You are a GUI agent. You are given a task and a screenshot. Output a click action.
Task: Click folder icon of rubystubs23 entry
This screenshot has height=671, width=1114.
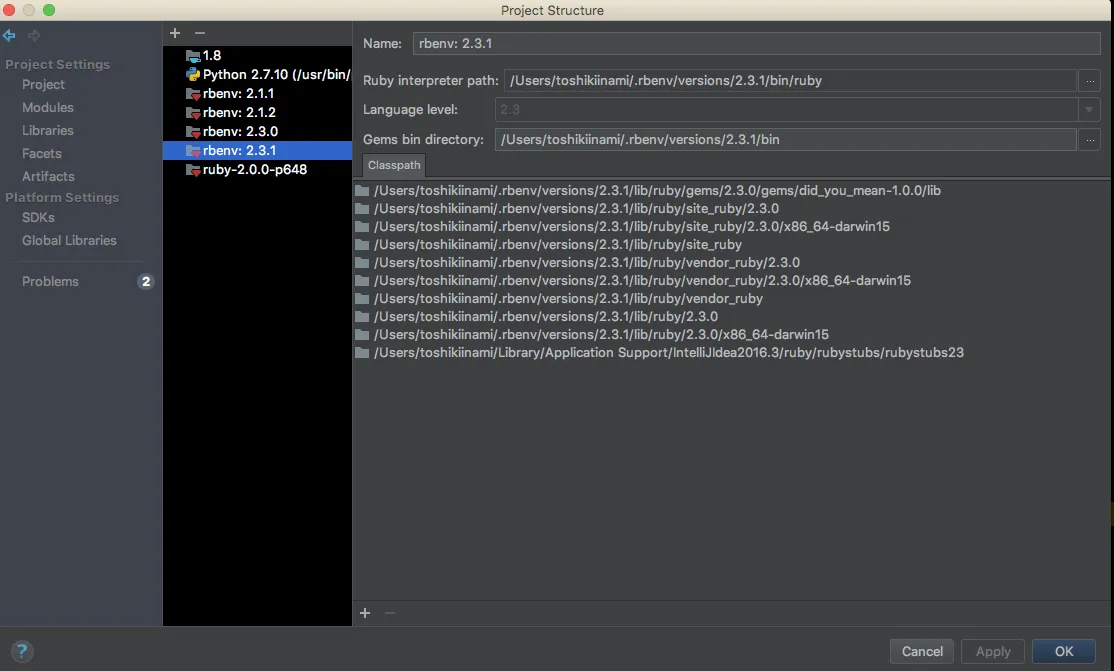tap(362, 353)
